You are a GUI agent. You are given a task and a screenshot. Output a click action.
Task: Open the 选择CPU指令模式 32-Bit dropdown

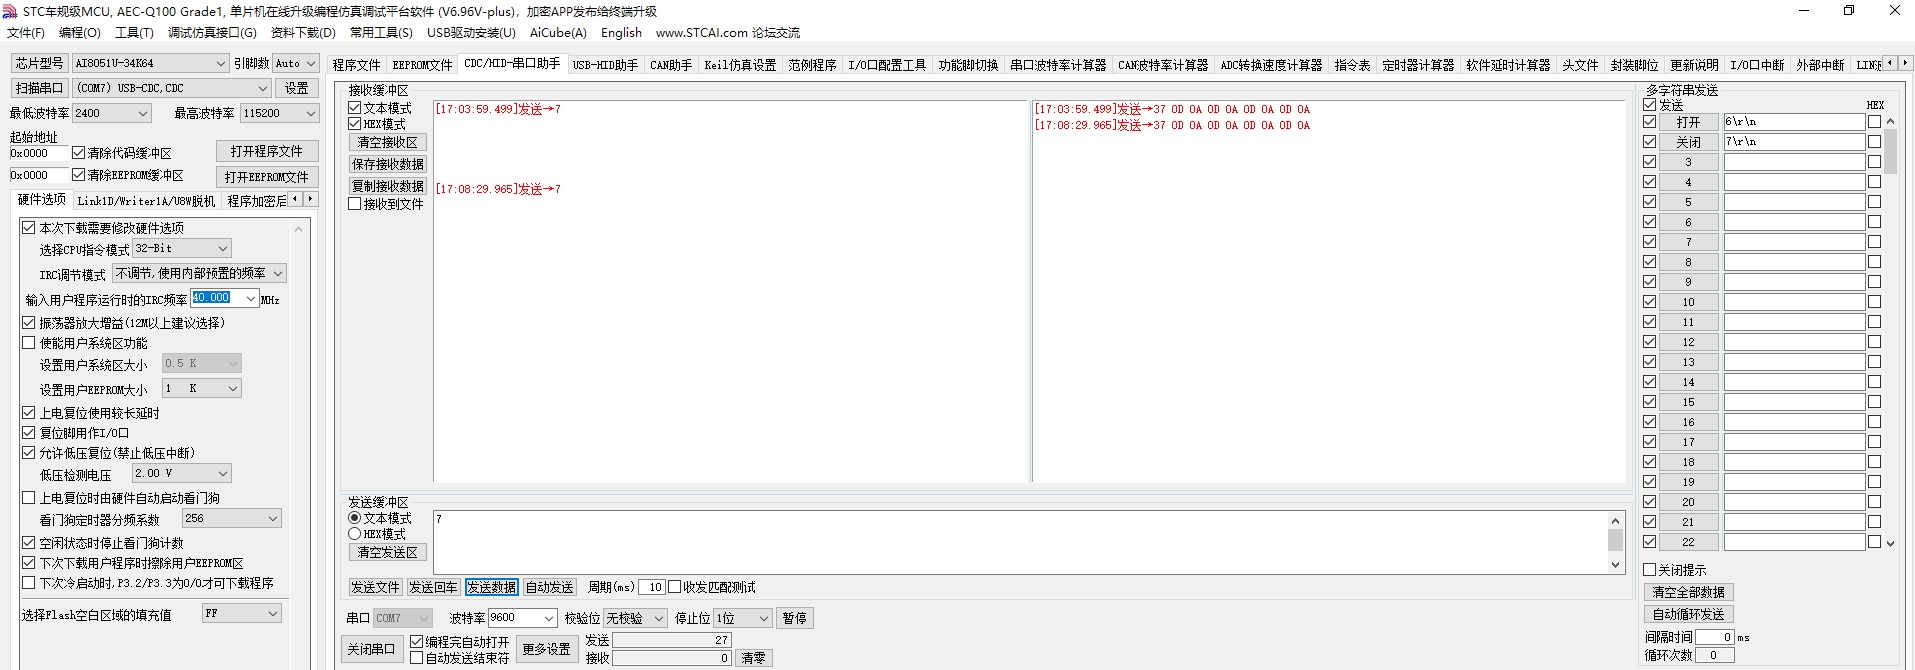coord(182,248)
